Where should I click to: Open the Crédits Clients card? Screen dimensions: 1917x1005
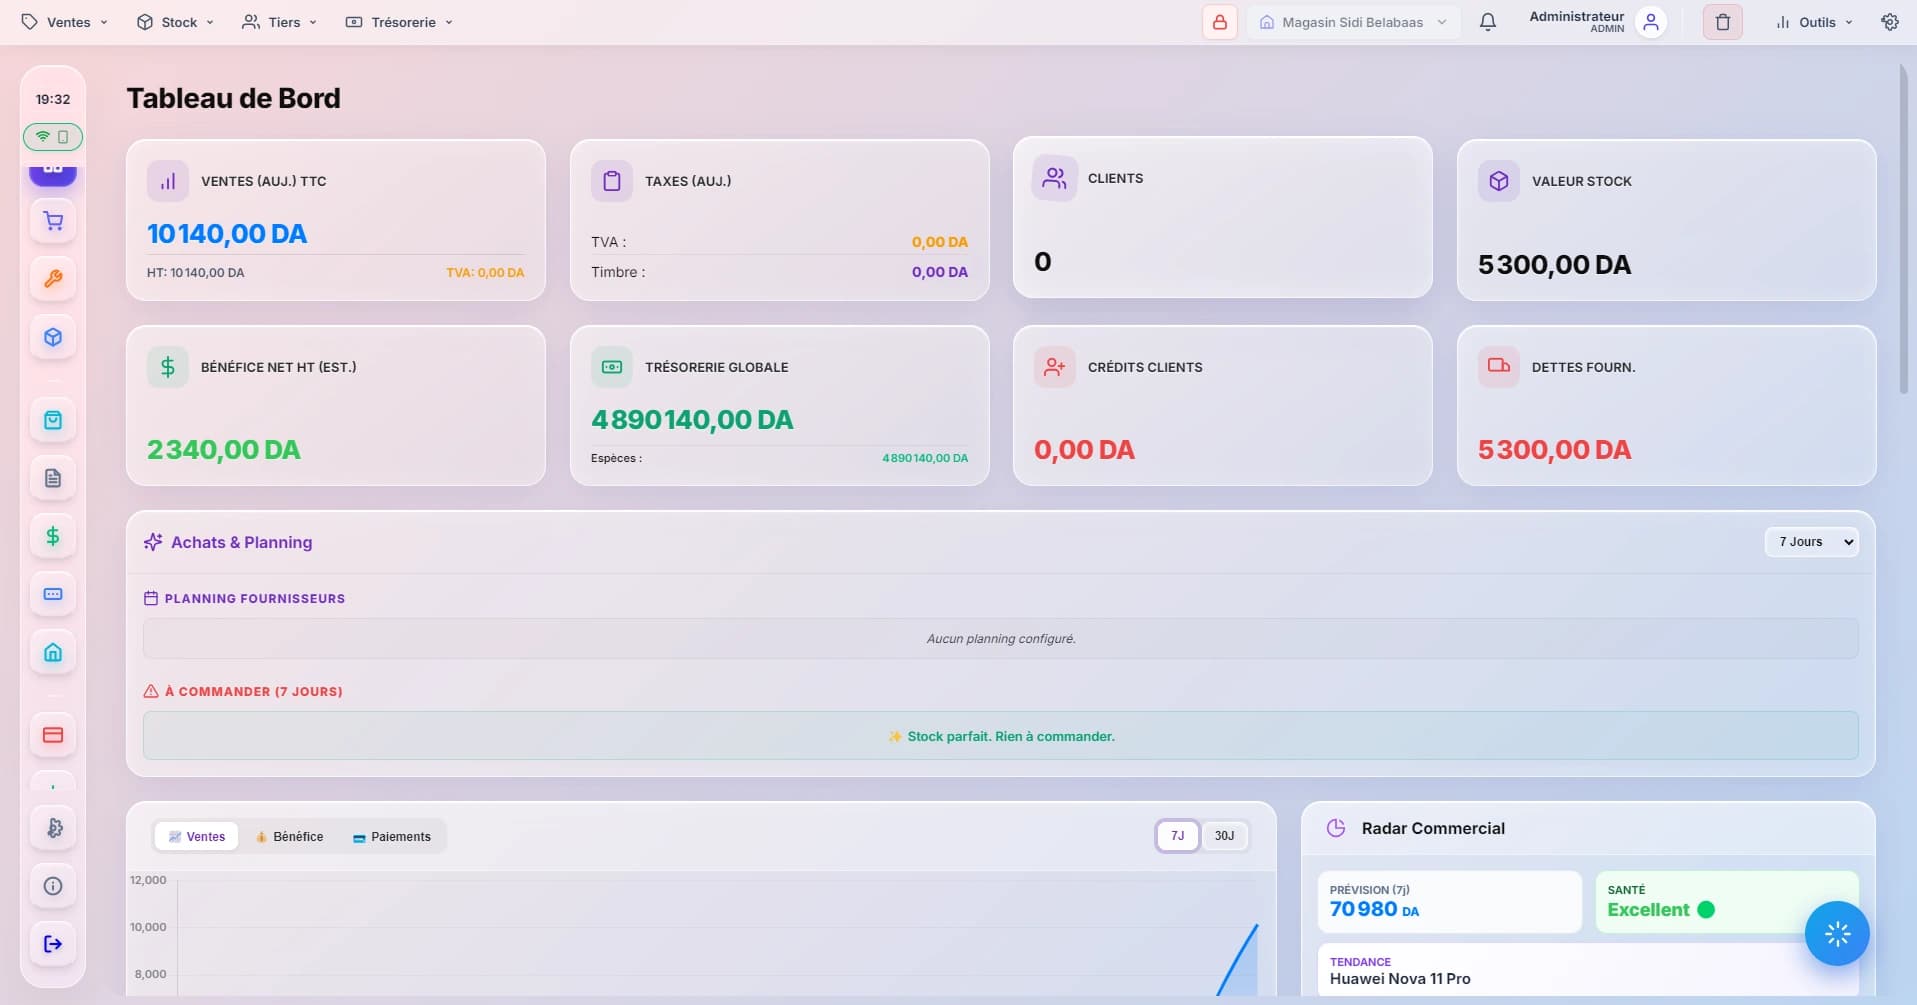pyautogui.click(x=1222, y=406)
